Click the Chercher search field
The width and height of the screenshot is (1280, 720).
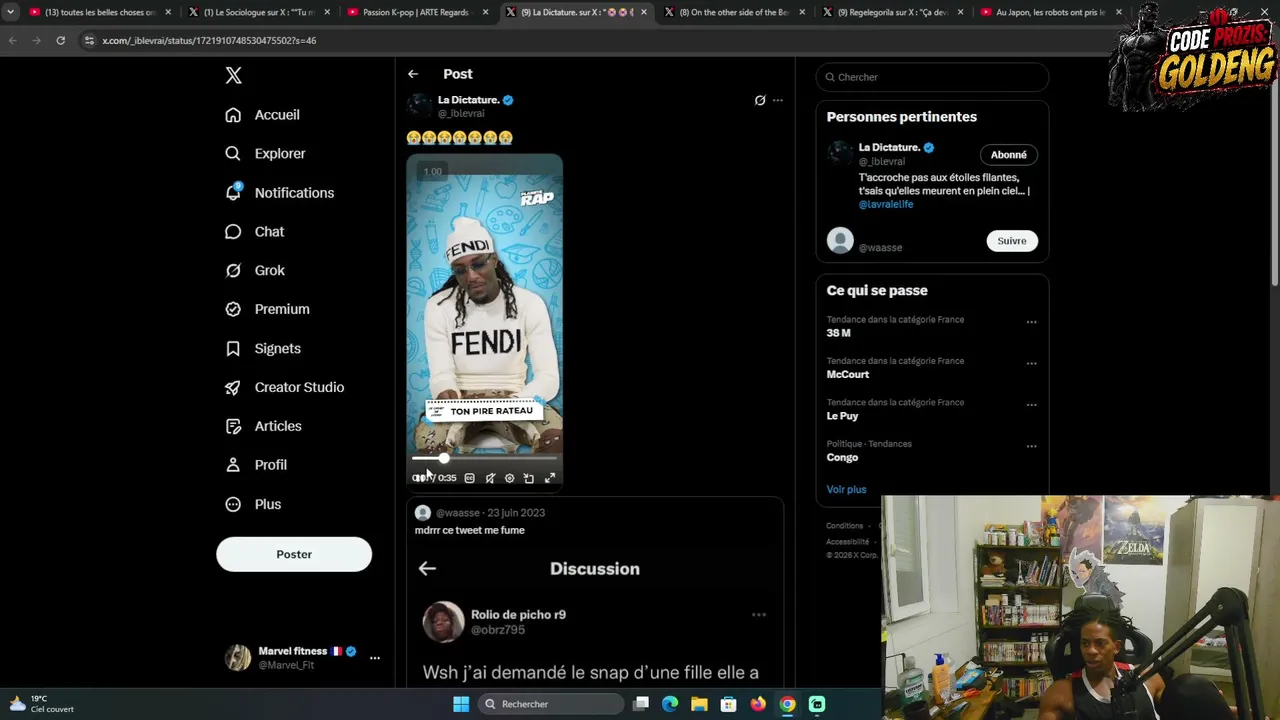932,77
